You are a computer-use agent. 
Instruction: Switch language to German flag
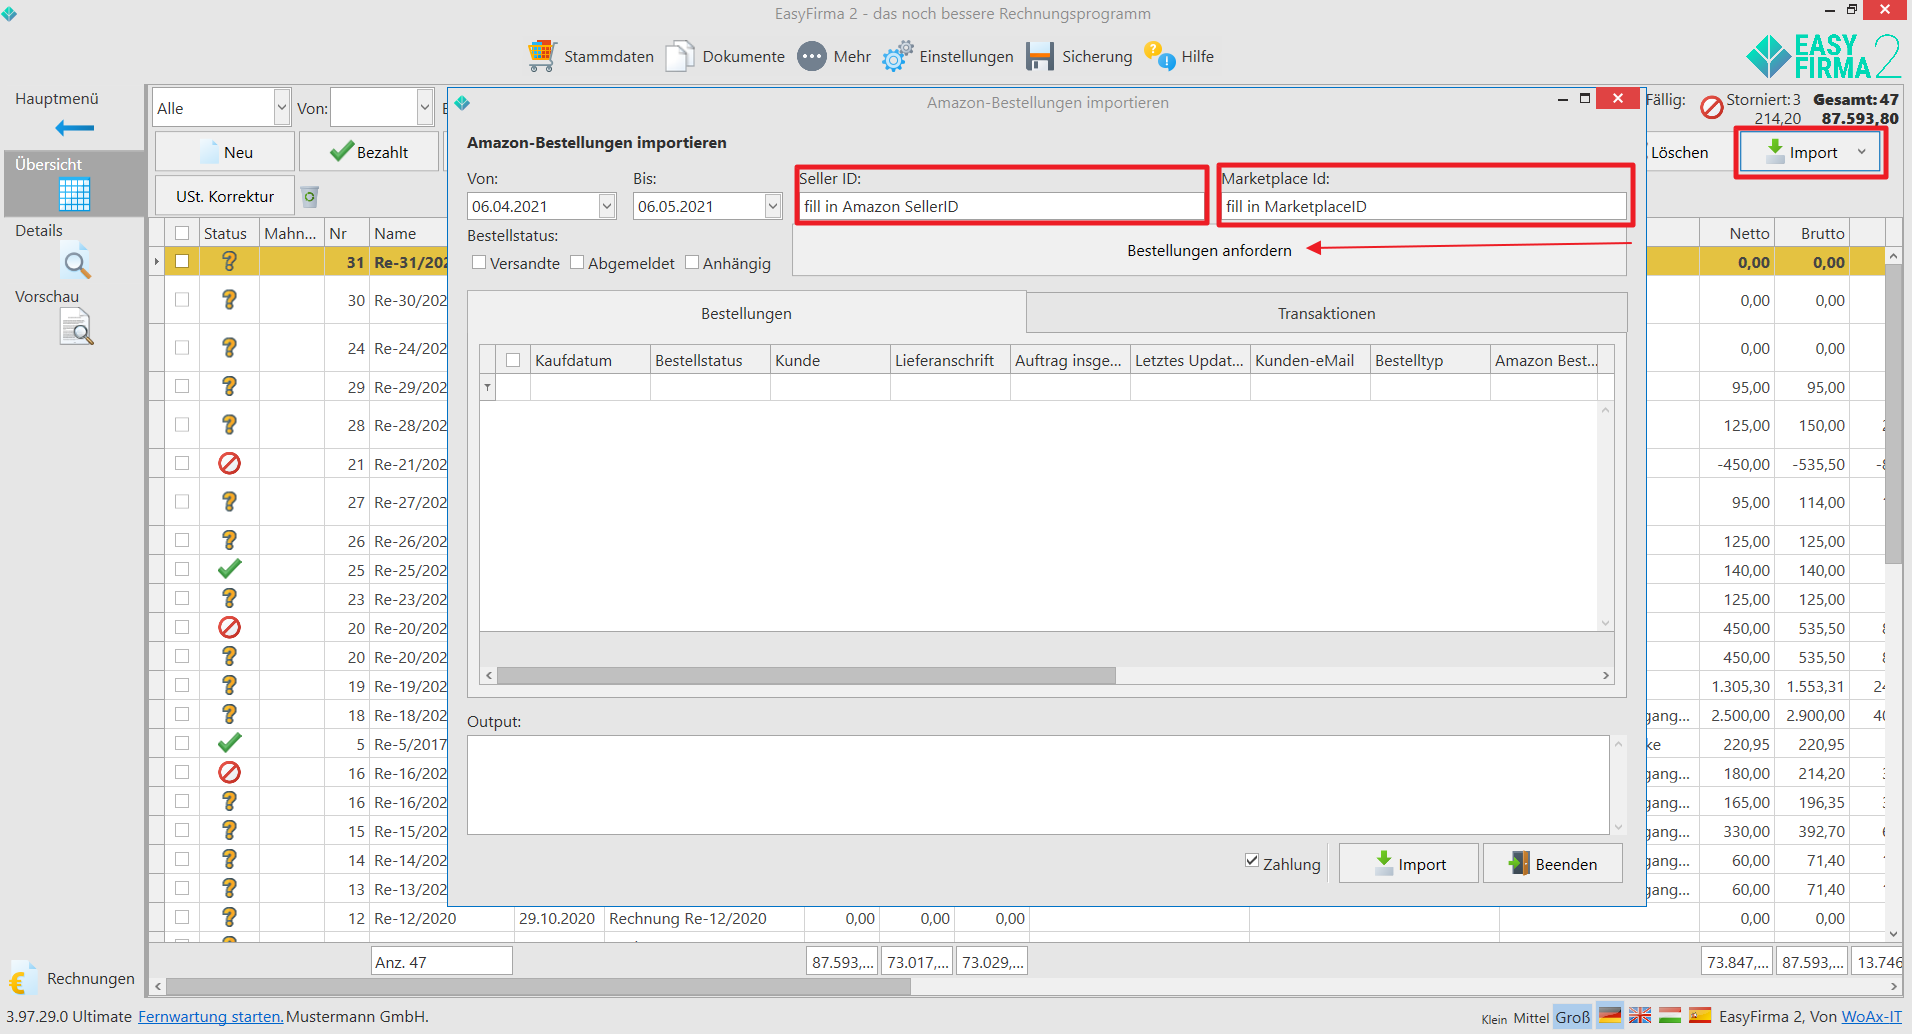click(1610, 1016)
